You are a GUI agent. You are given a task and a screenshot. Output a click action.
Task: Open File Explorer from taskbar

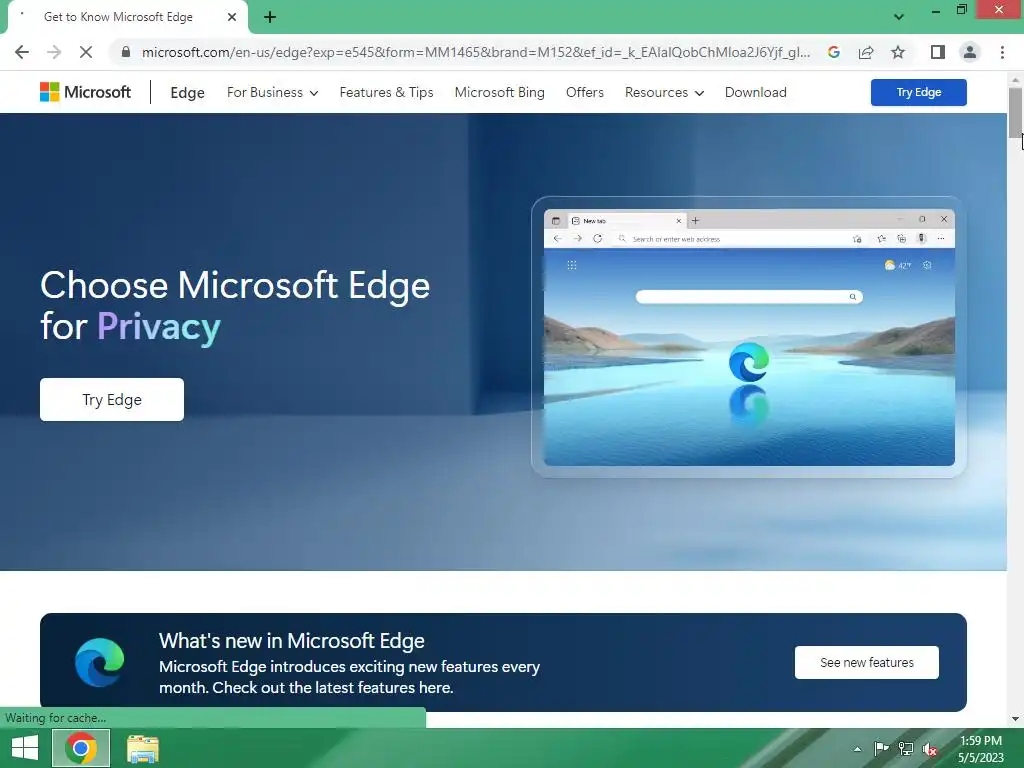(143, 748)
